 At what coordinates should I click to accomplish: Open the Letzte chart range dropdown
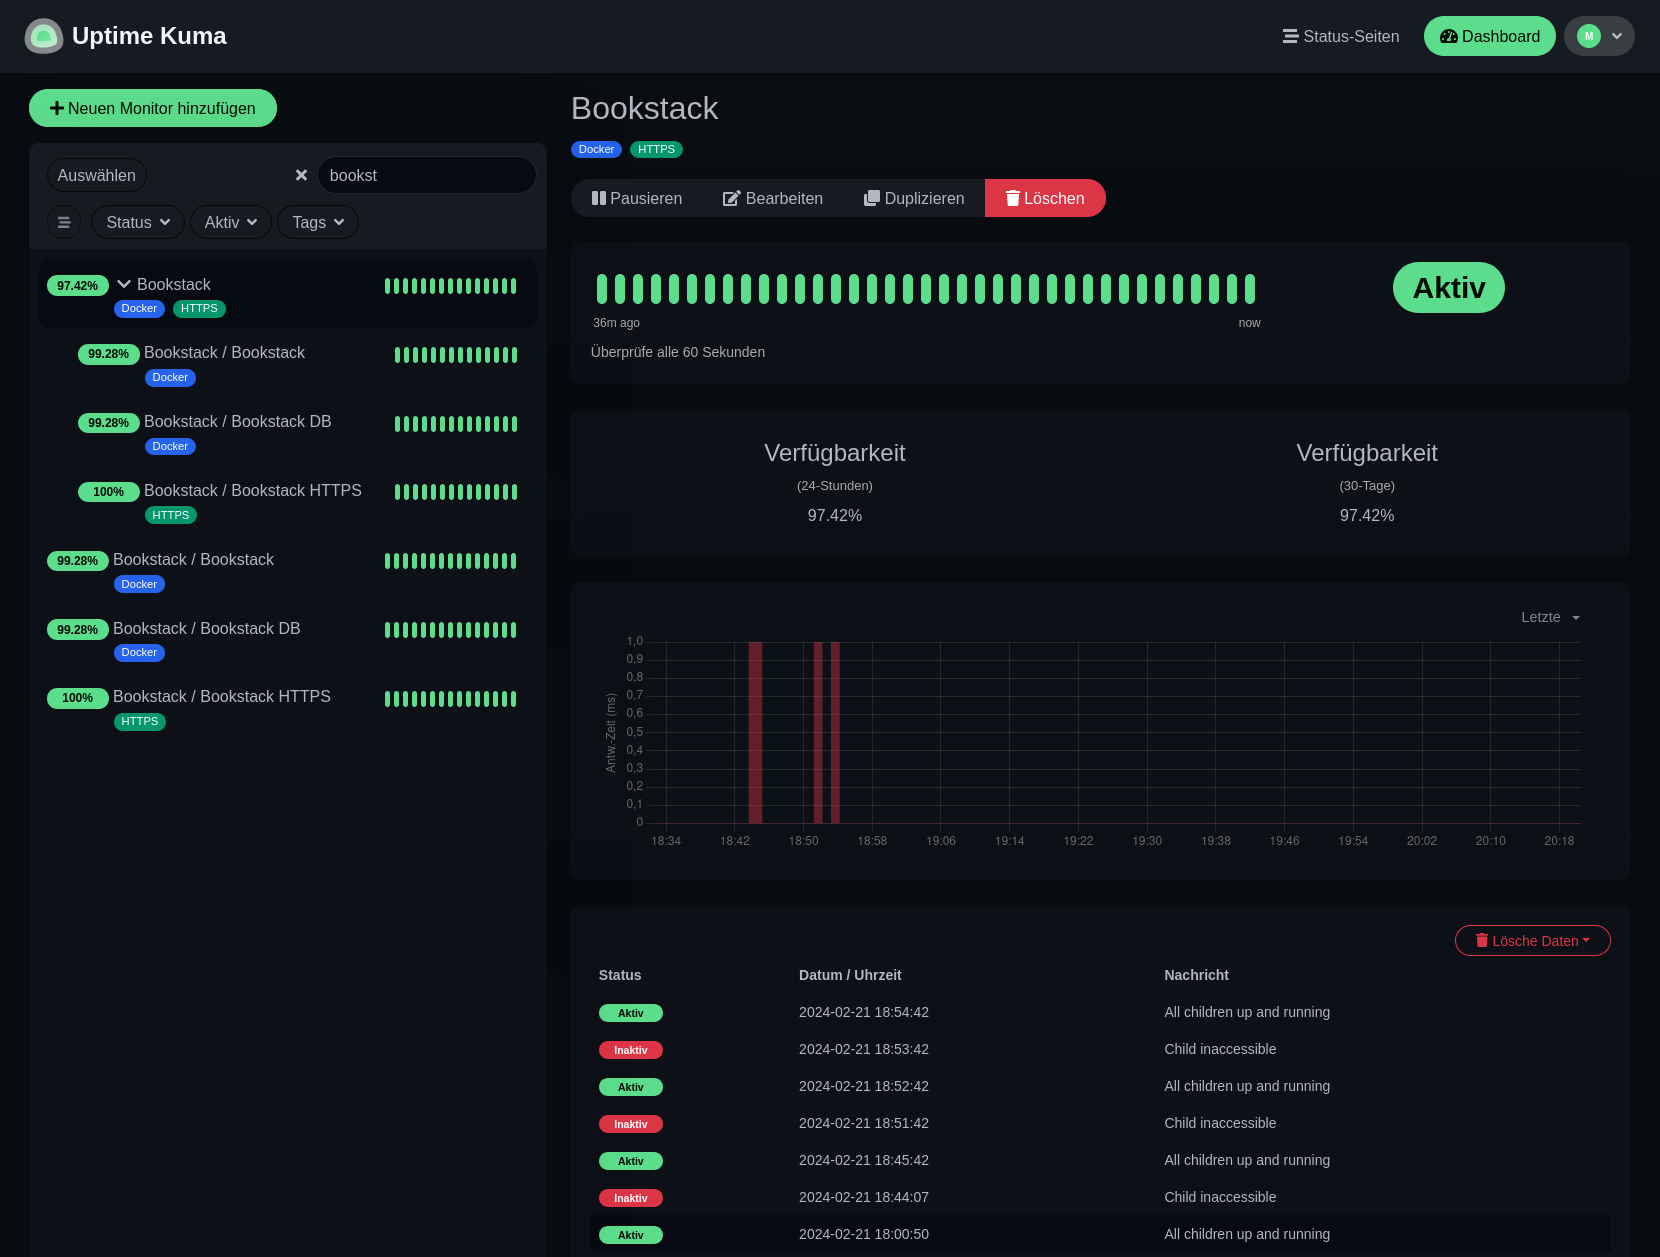point(1550,617)
